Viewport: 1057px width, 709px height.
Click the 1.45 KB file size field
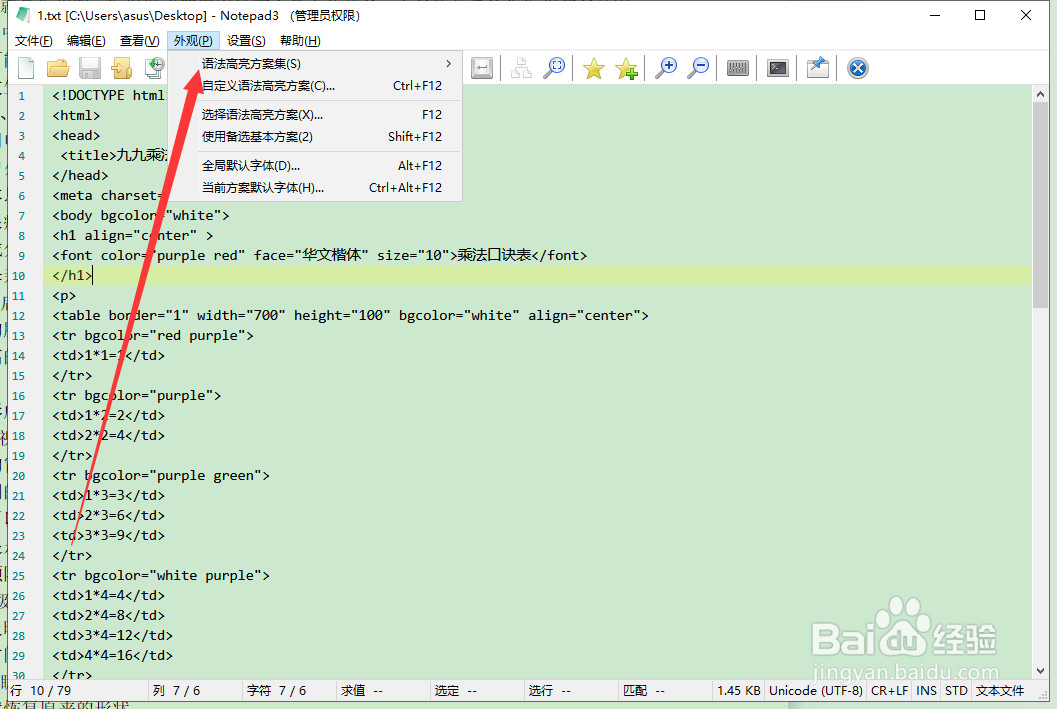tap(739, 691)
